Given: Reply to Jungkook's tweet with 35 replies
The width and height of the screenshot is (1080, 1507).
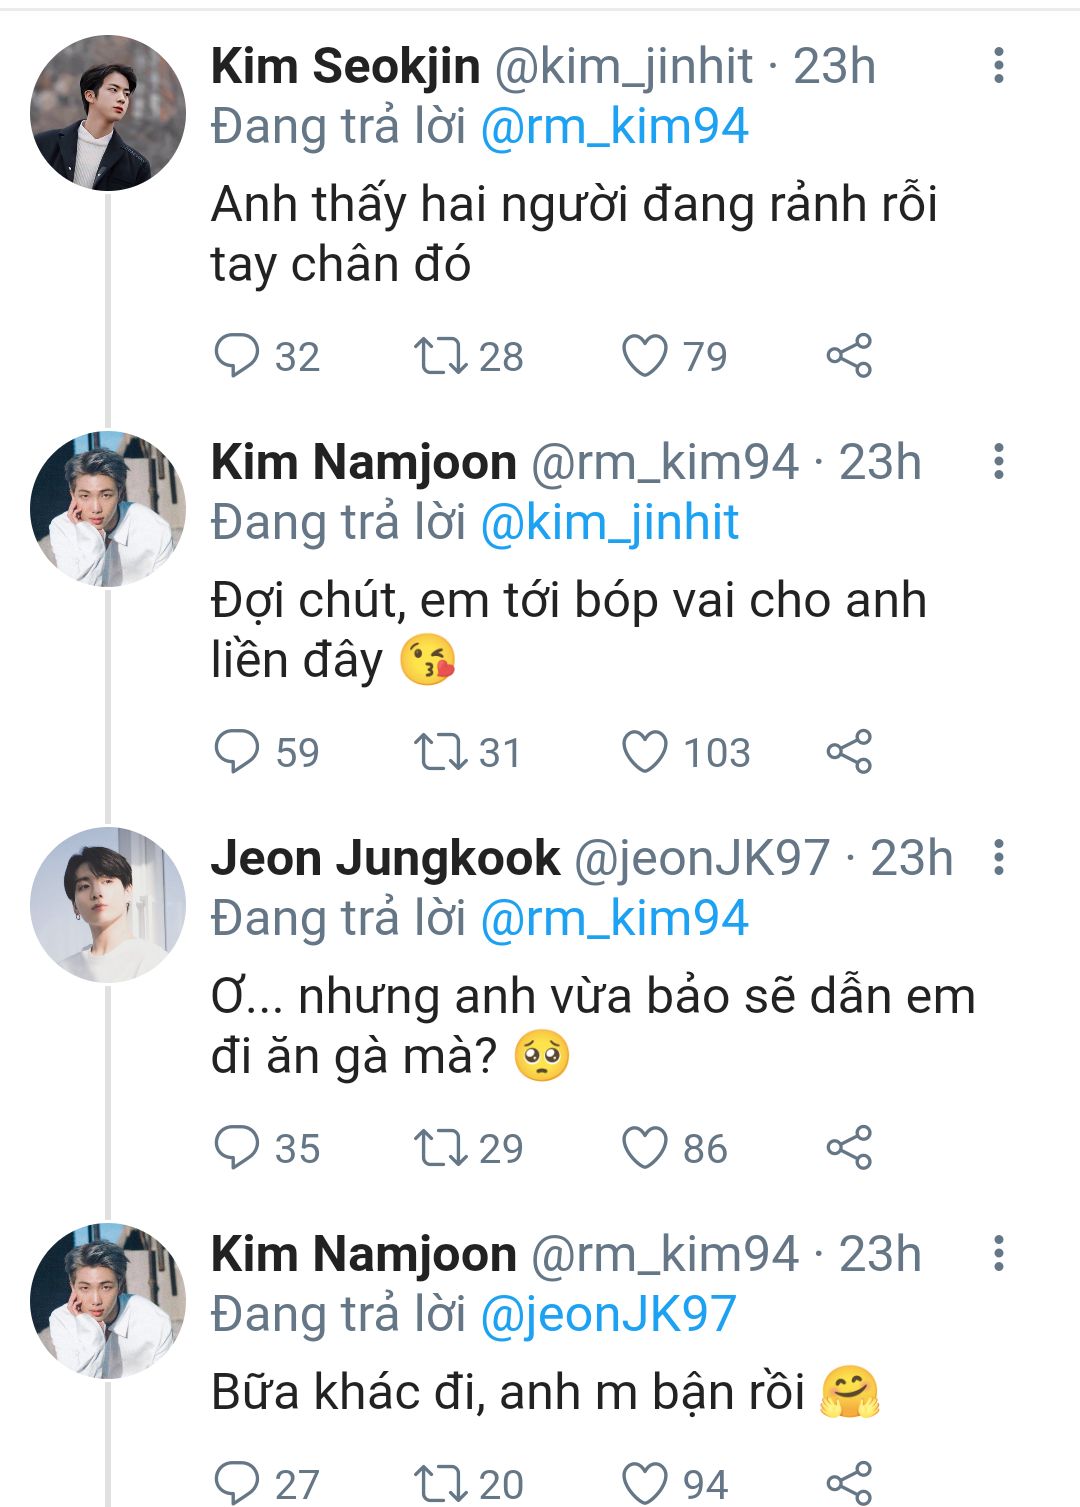Looking at the screenshot, I should click(x=237, y=1148).
